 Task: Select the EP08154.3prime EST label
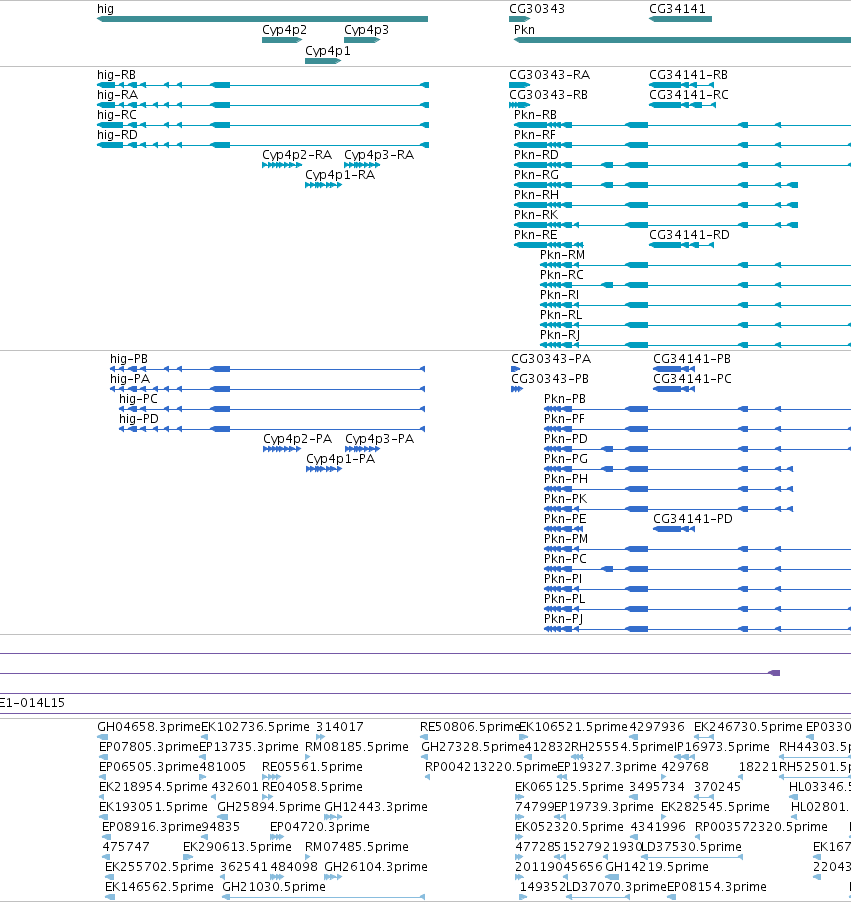(x=717, y=886)
